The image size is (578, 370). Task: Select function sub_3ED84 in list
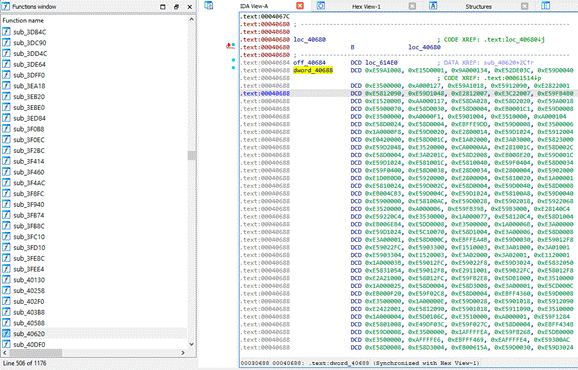(29, 118)
